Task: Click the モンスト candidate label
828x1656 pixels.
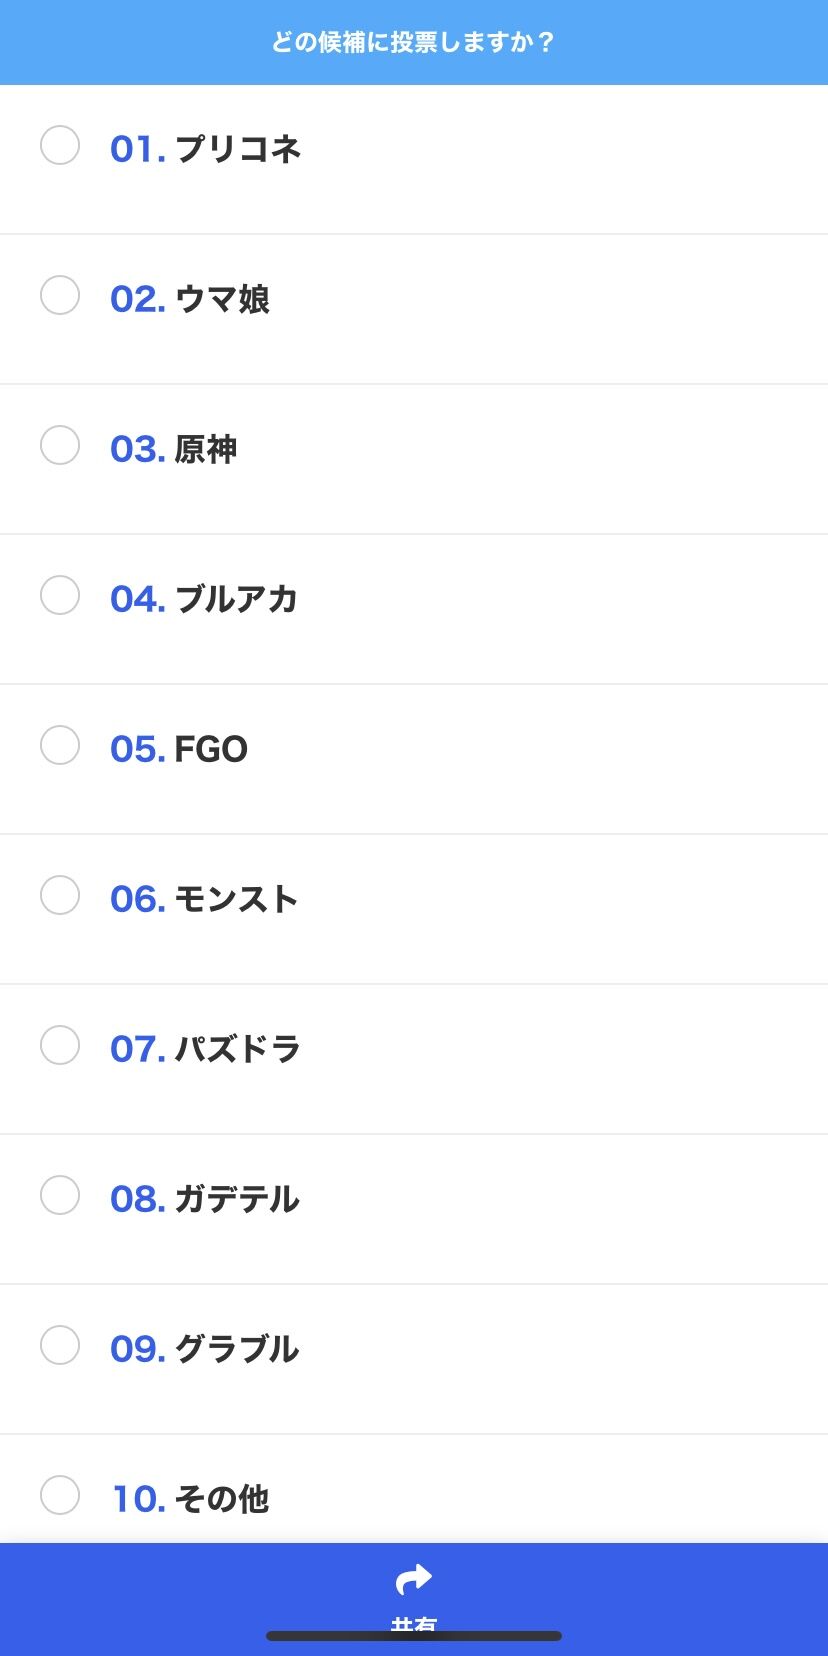Action: [x=237, y=899]
